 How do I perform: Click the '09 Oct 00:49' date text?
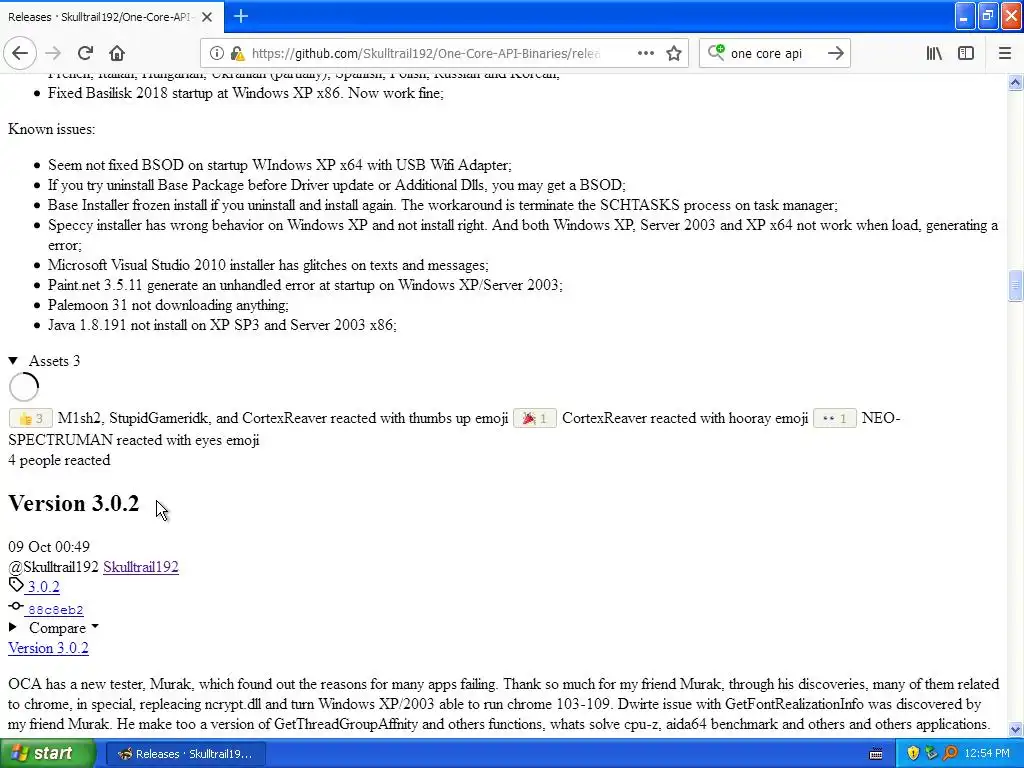(49, 547)
